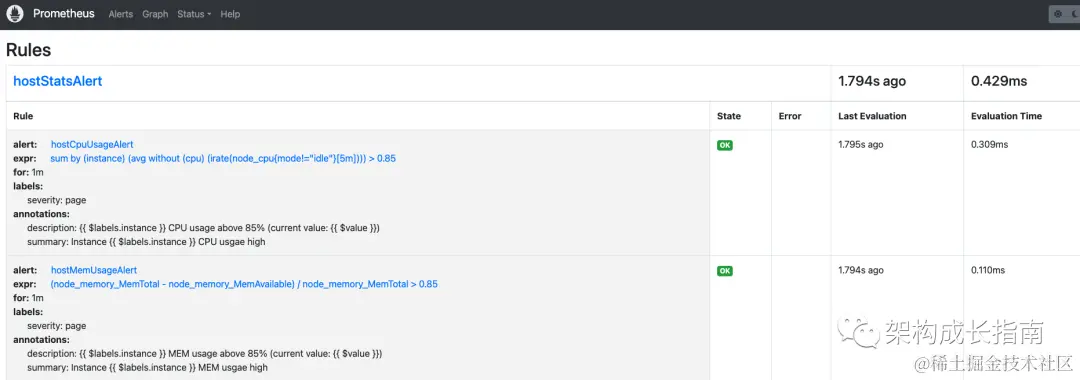Open the node_memory_MemTotal expression link
Screen dimensions: 1080x380
[x=245, y=284]
